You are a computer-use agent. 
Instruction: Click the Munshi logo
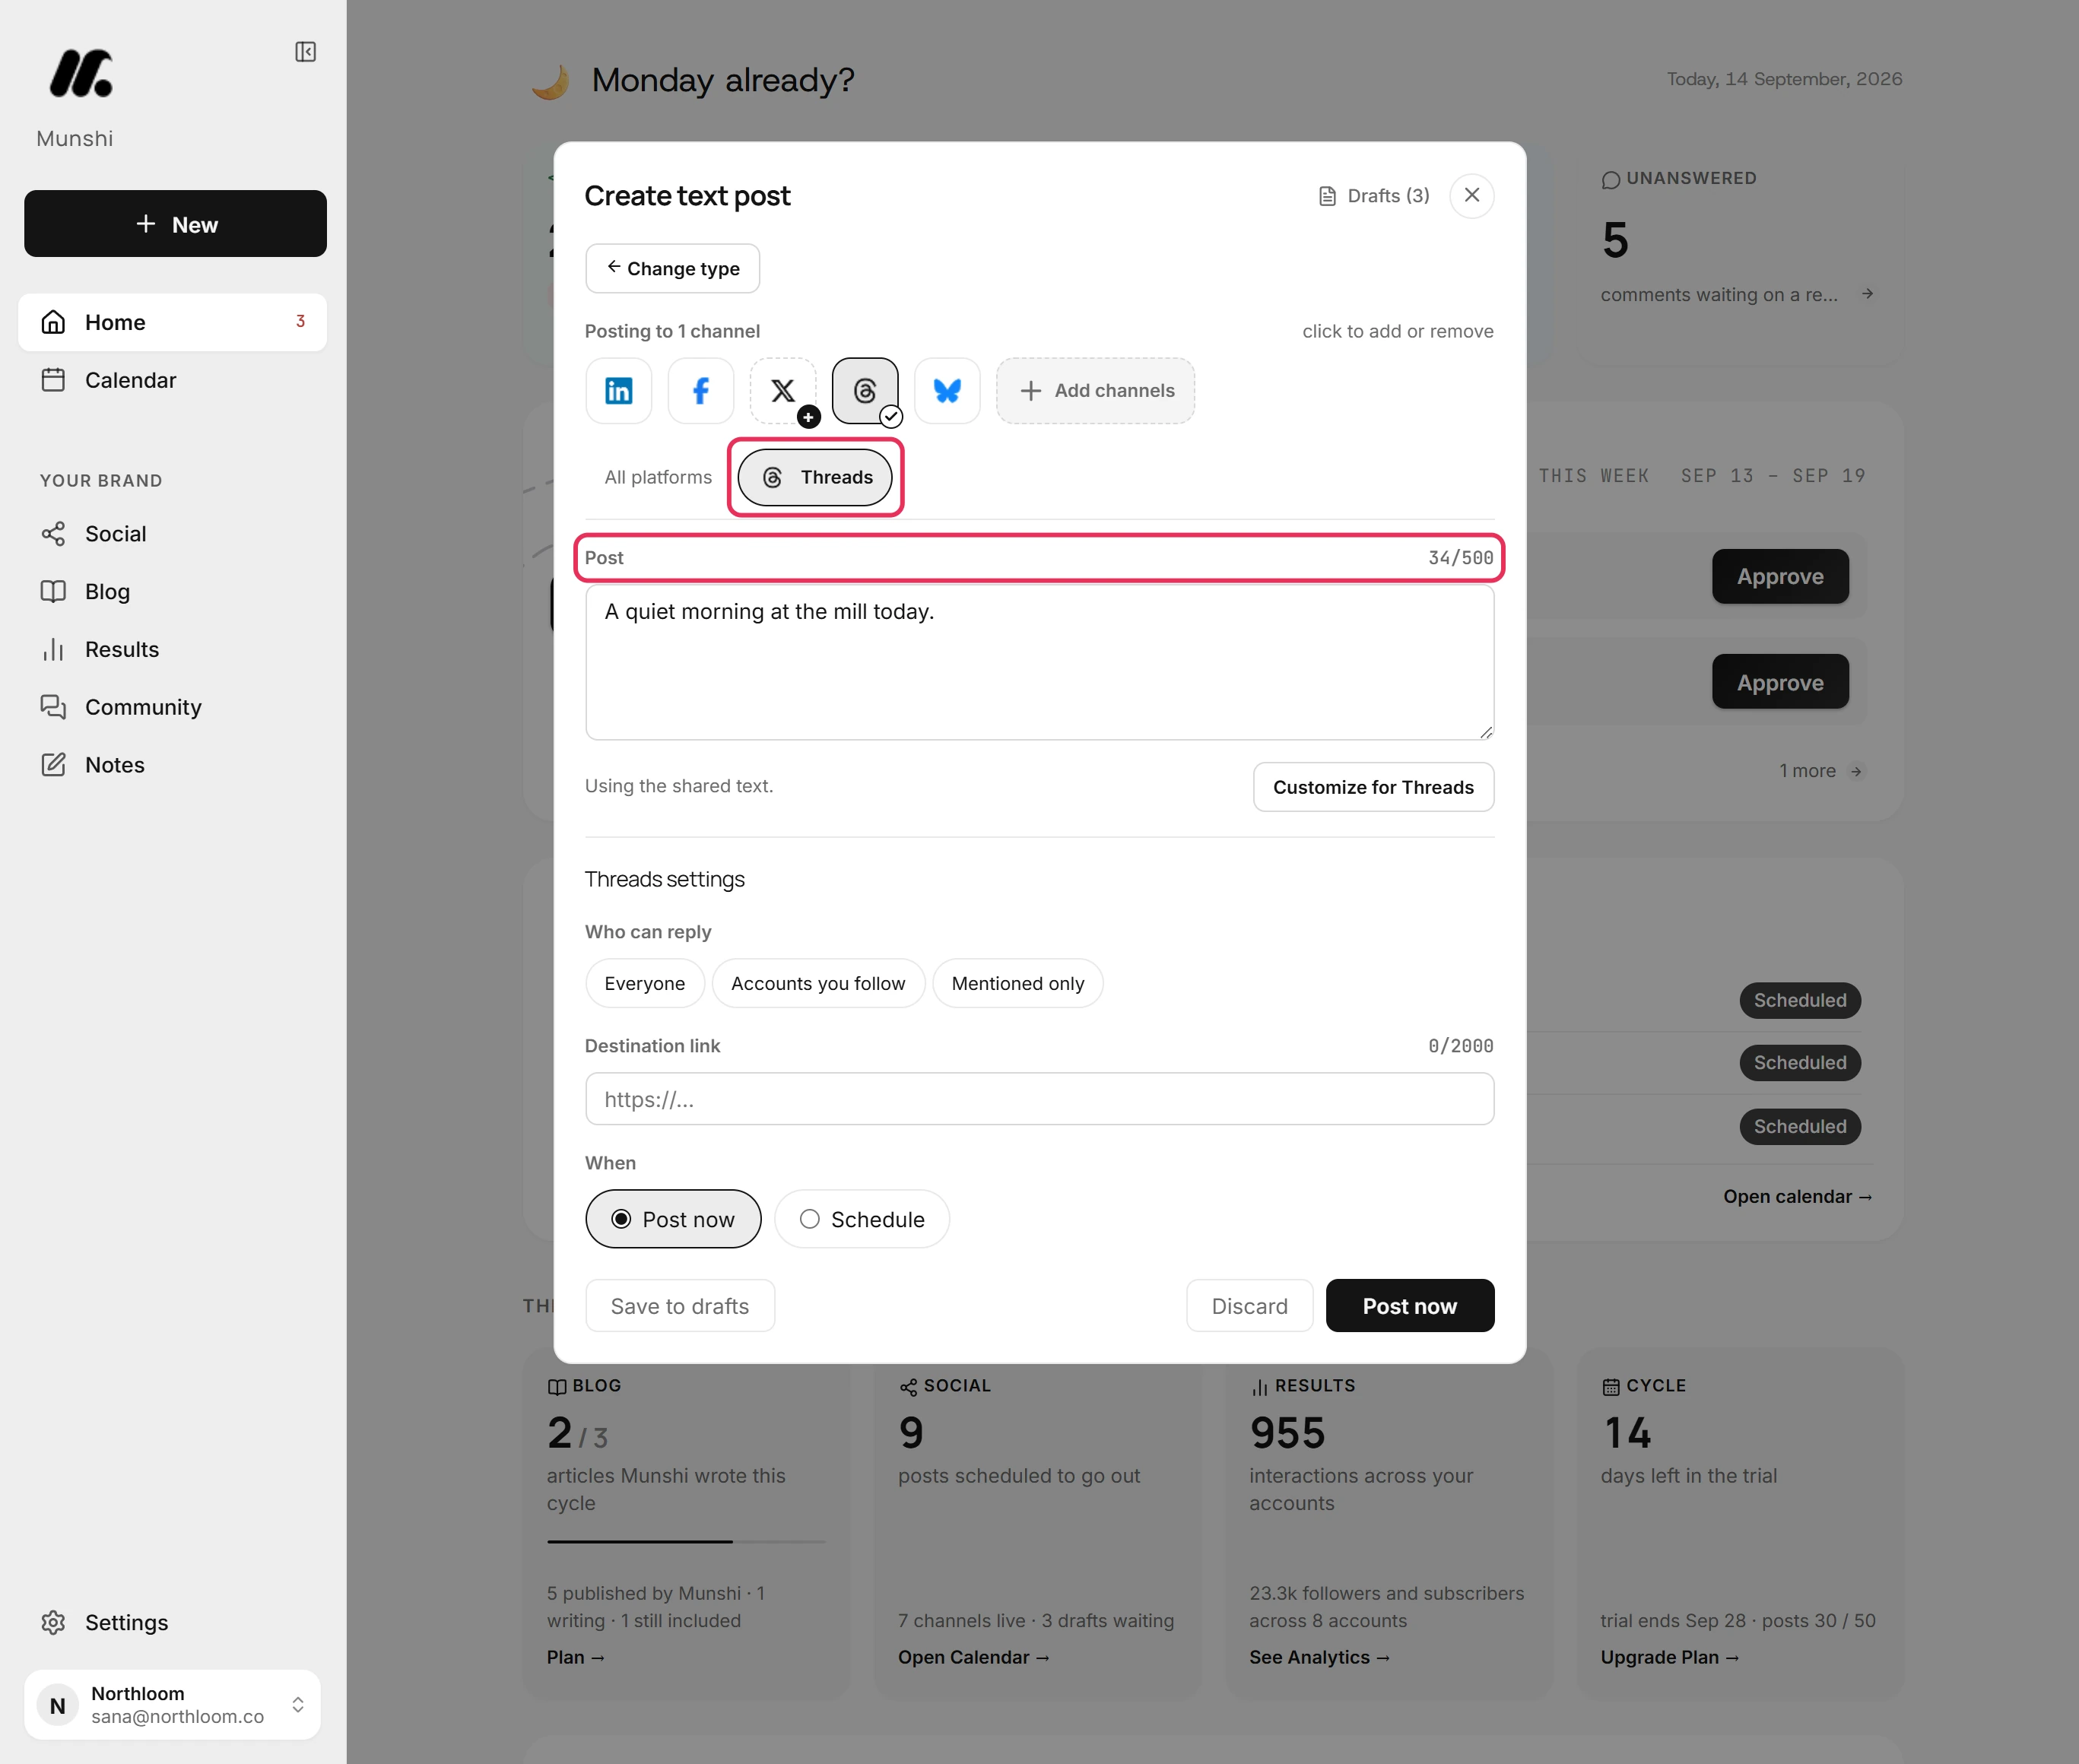(82, 73)
